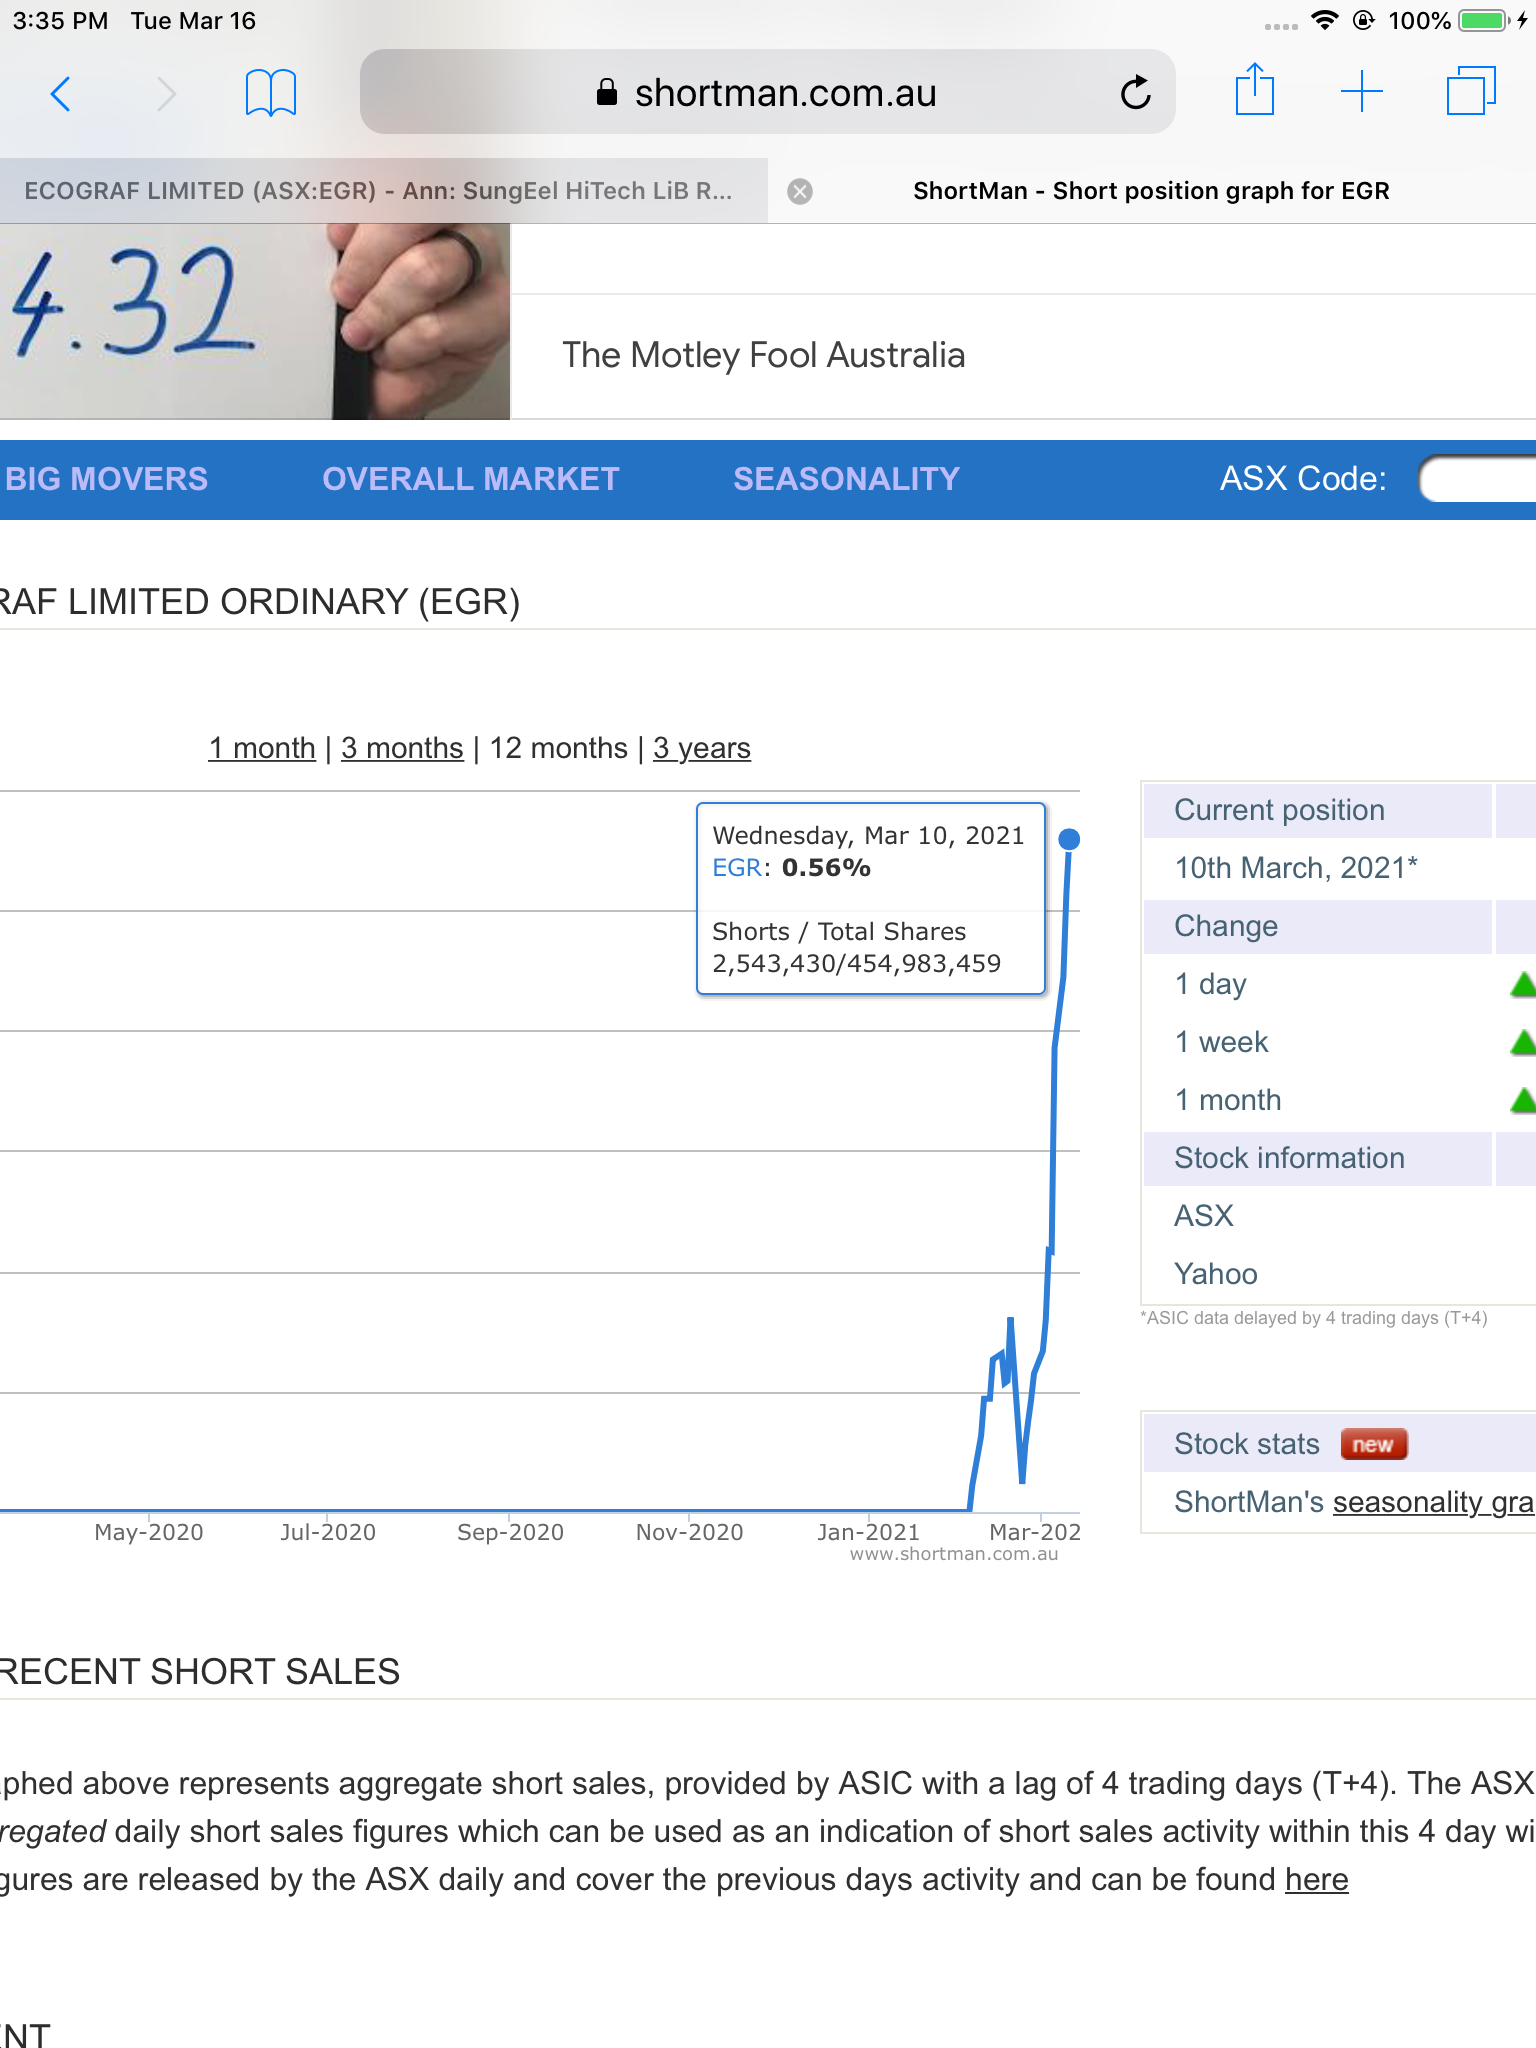Open the Safari bookmarks book icon
The image size is (1536, 2048).
pos(271,93)
